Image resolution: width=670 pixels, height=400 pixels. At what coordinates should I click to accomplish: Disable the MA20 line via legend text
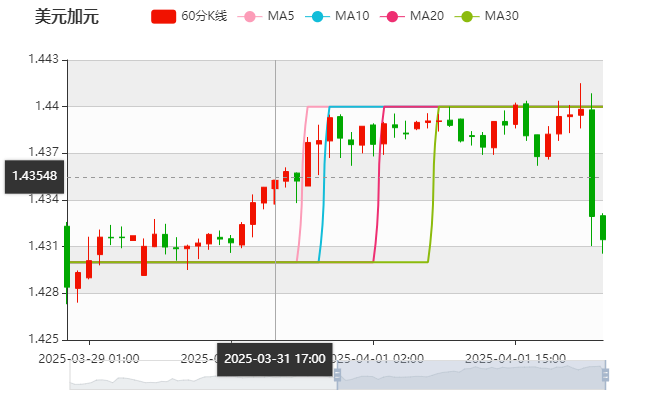point(426,17)
